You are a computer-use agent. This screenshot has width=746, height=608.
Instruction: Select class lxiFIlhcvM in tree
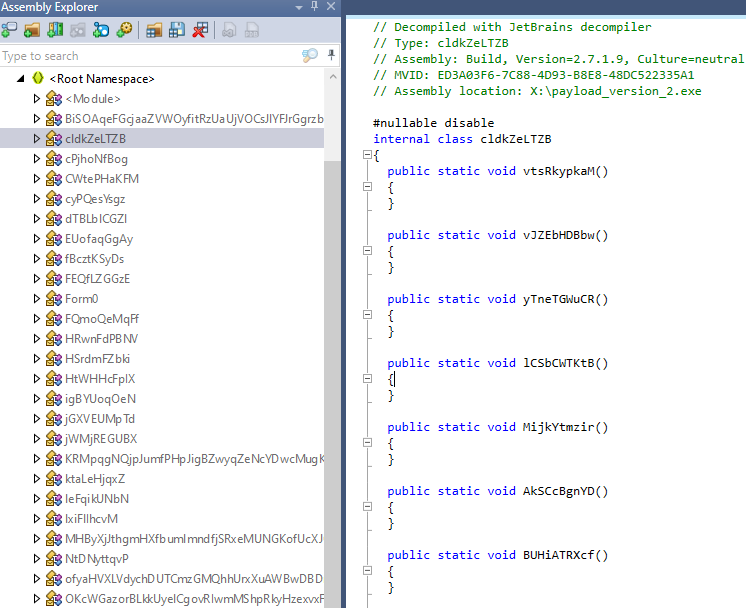(x=91, y=518)
